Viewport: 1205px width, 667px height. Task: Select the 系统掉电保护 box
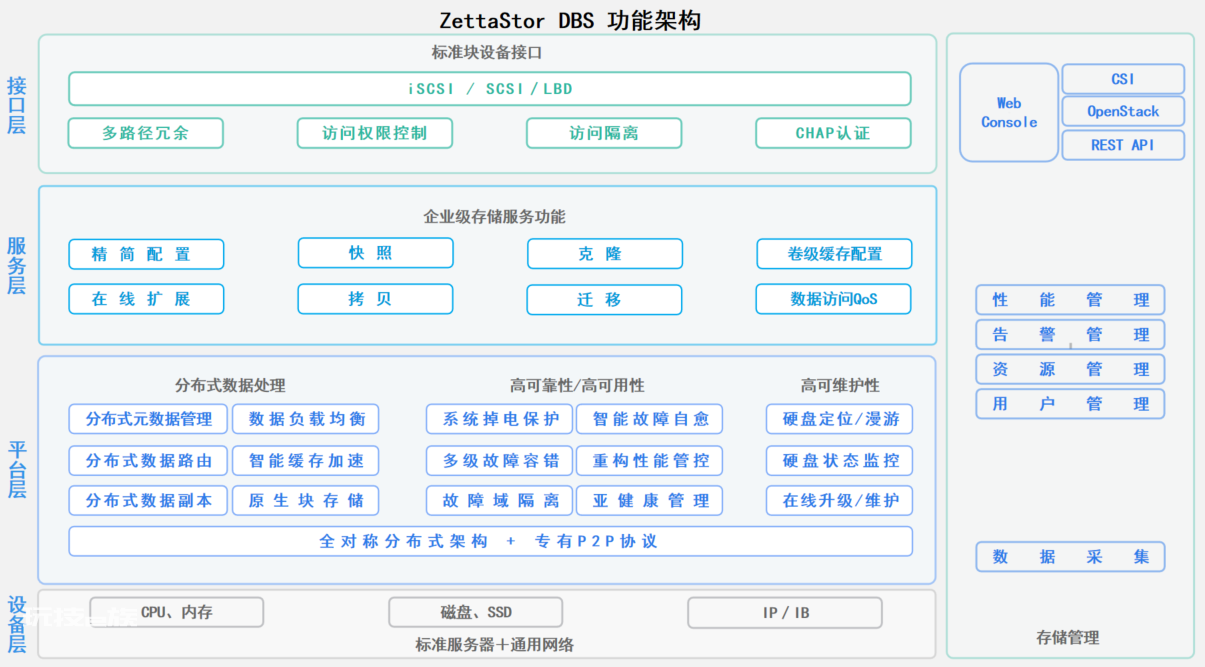tap(500, 419)
